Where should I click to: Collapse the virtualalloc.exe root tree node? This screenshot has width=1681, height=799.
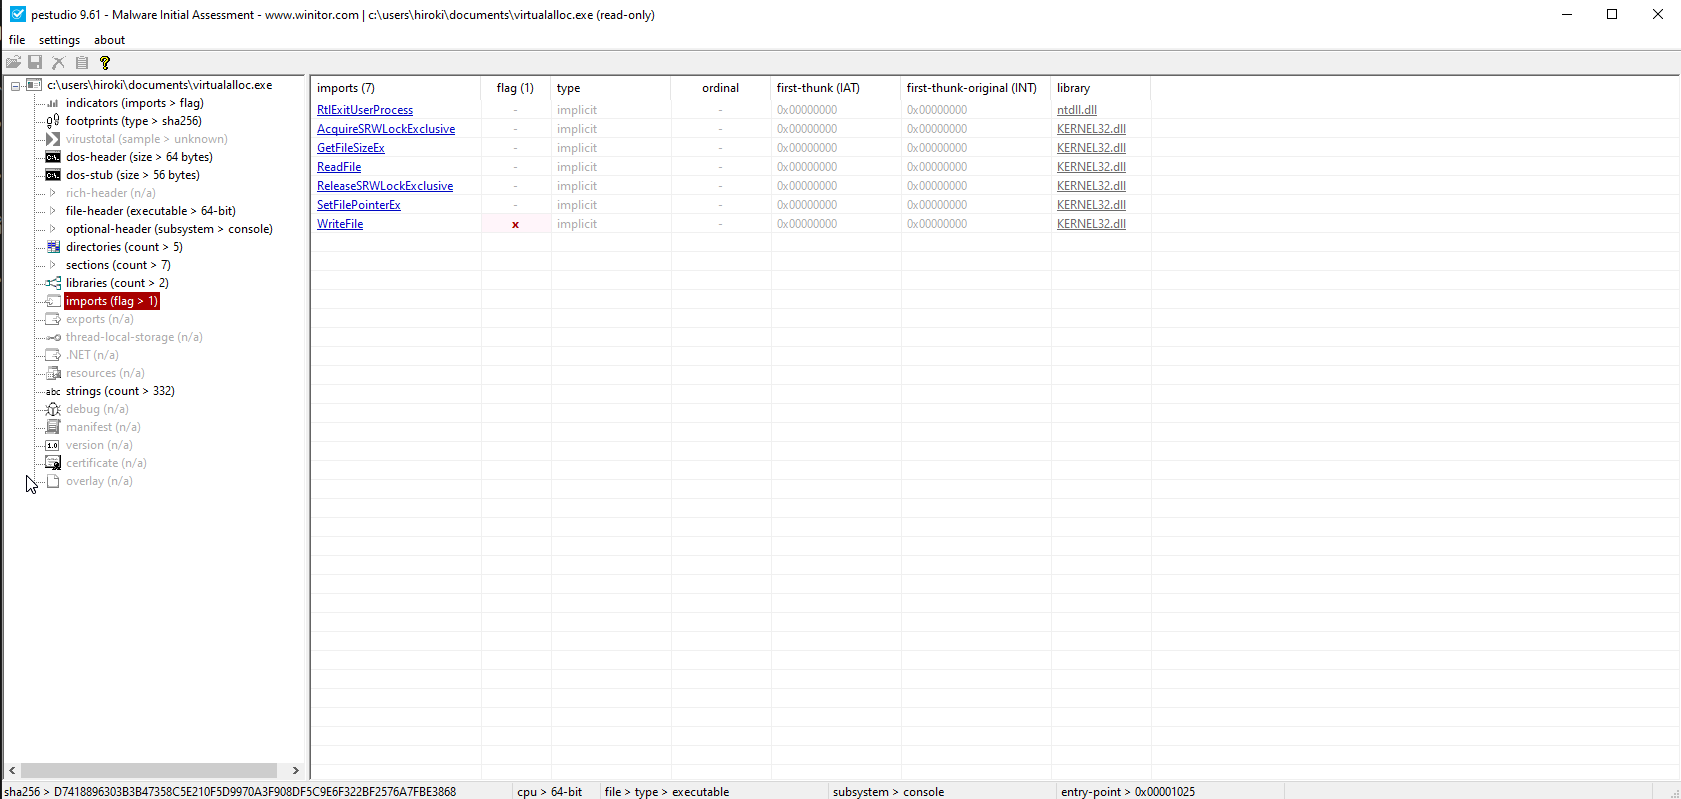16,86
